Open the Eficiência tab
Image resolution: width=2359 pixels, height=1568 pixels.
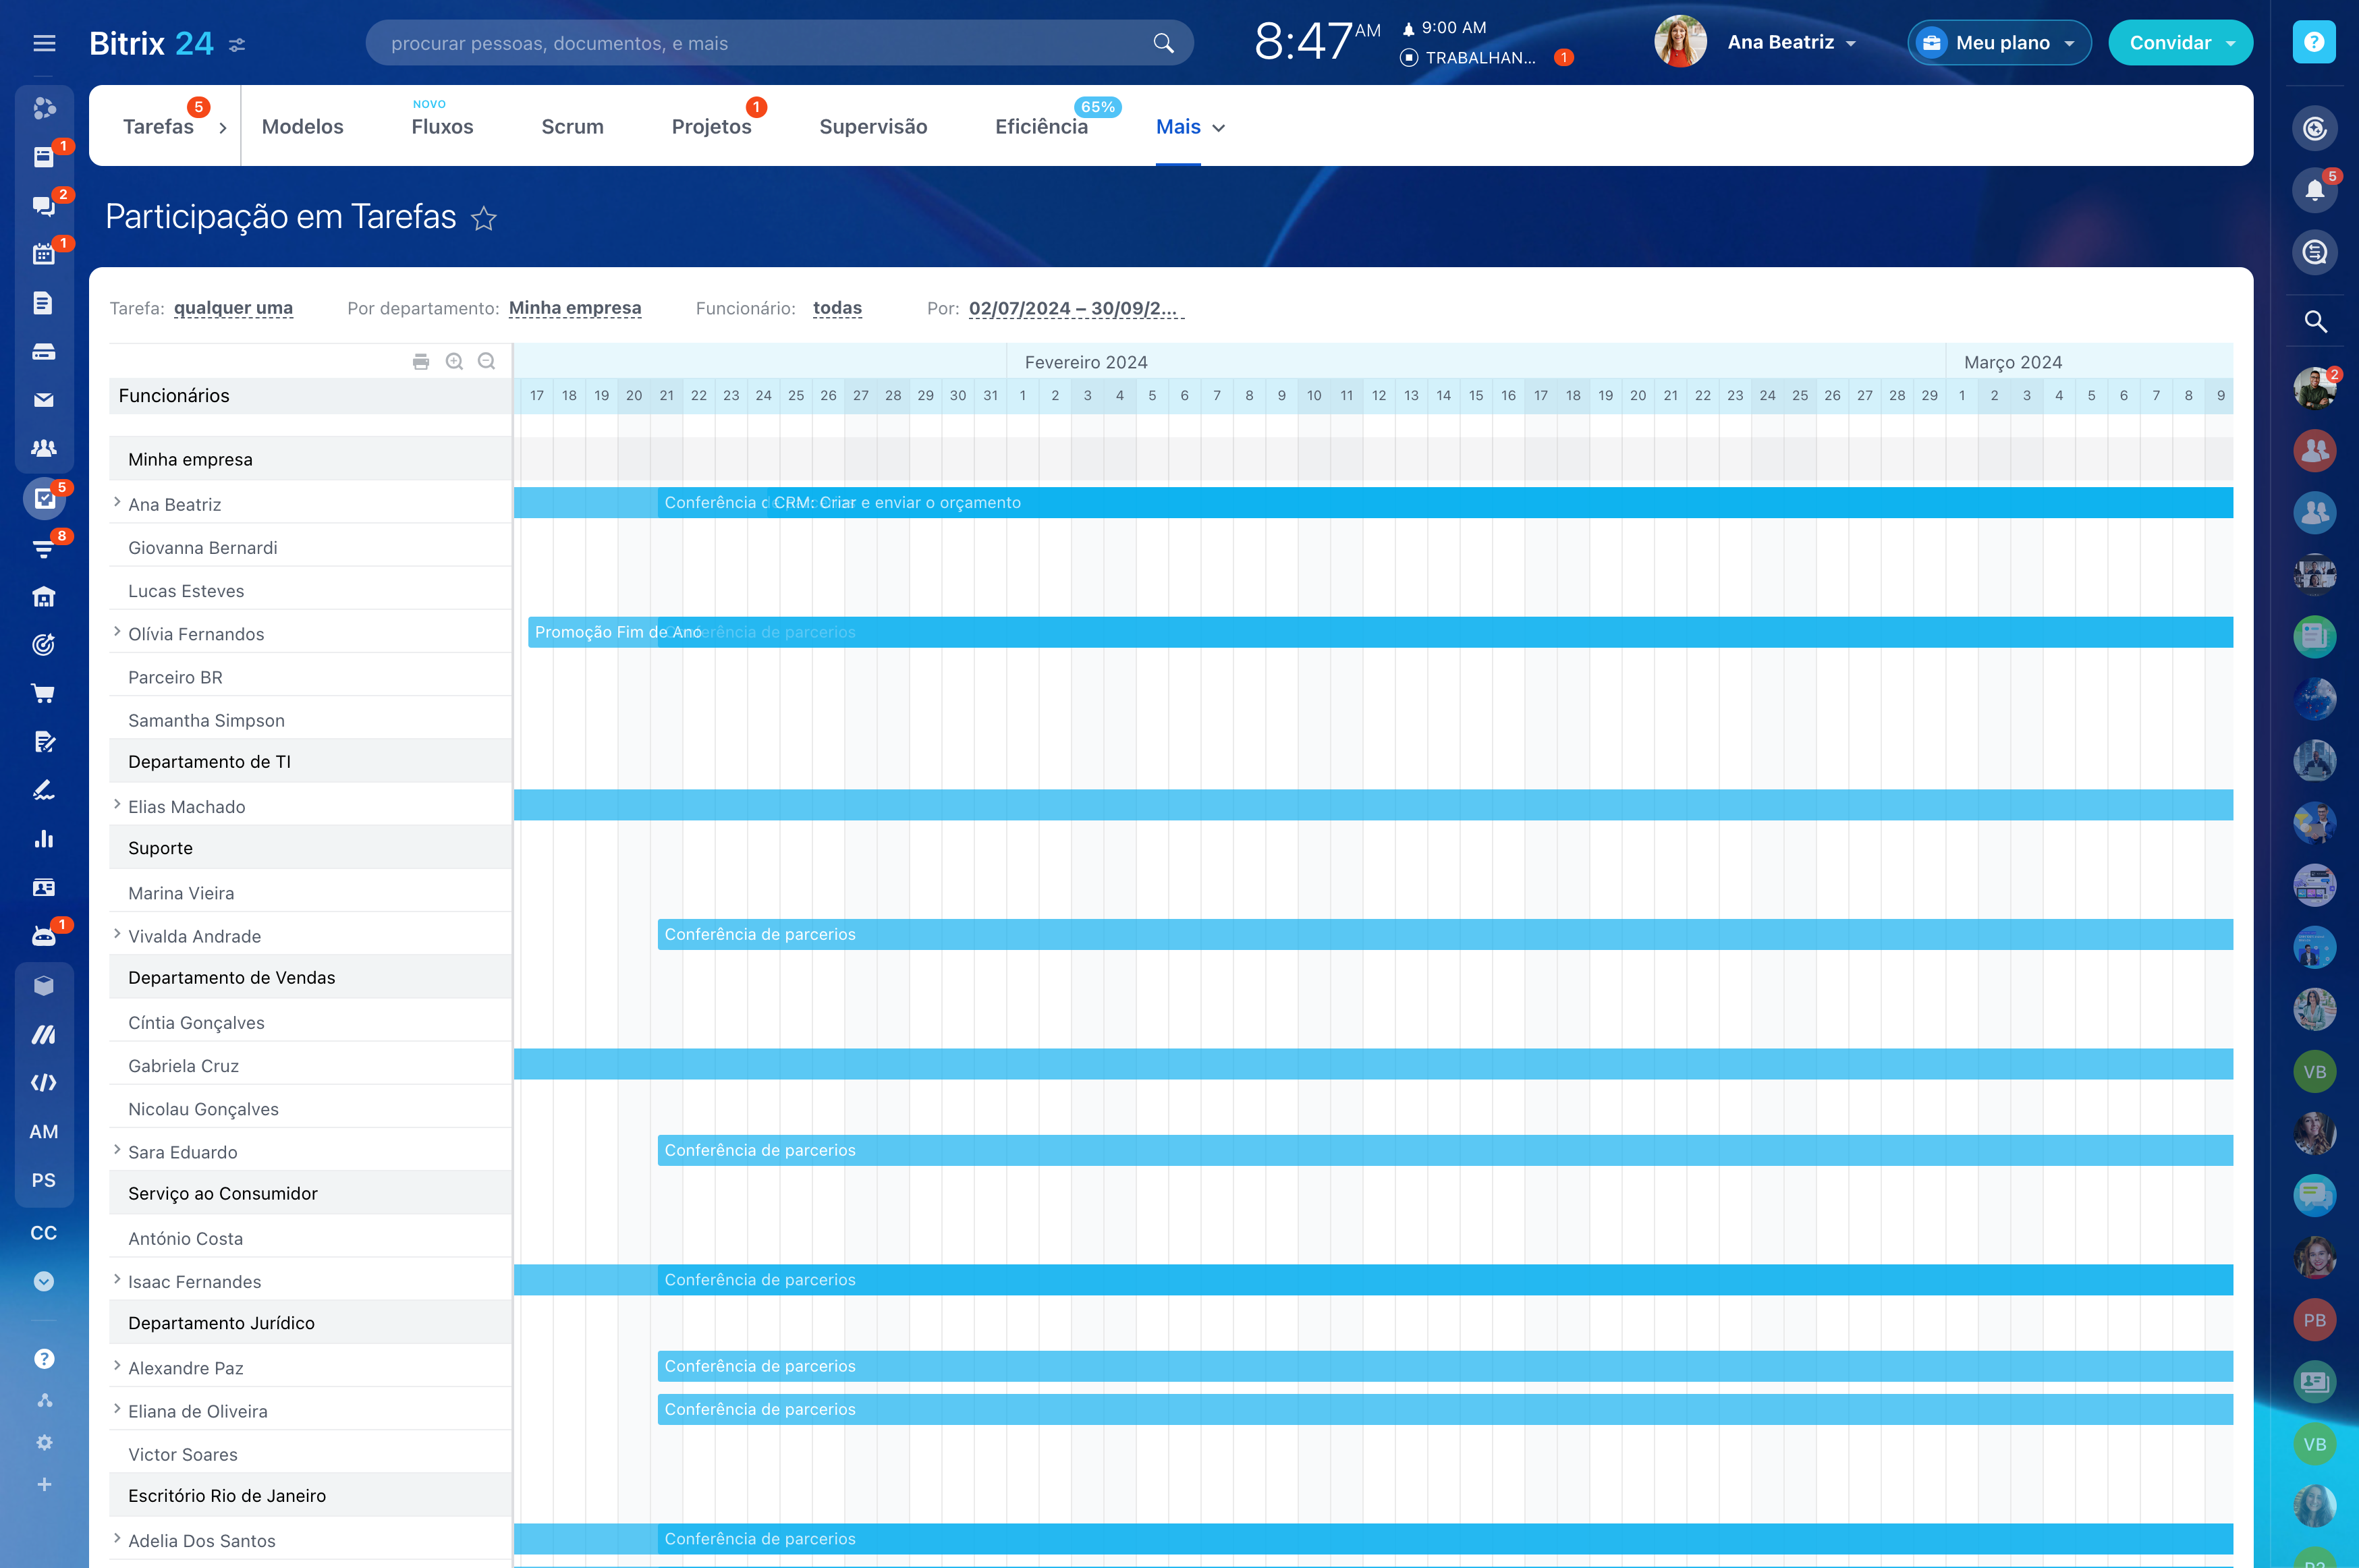(1041, 127)
